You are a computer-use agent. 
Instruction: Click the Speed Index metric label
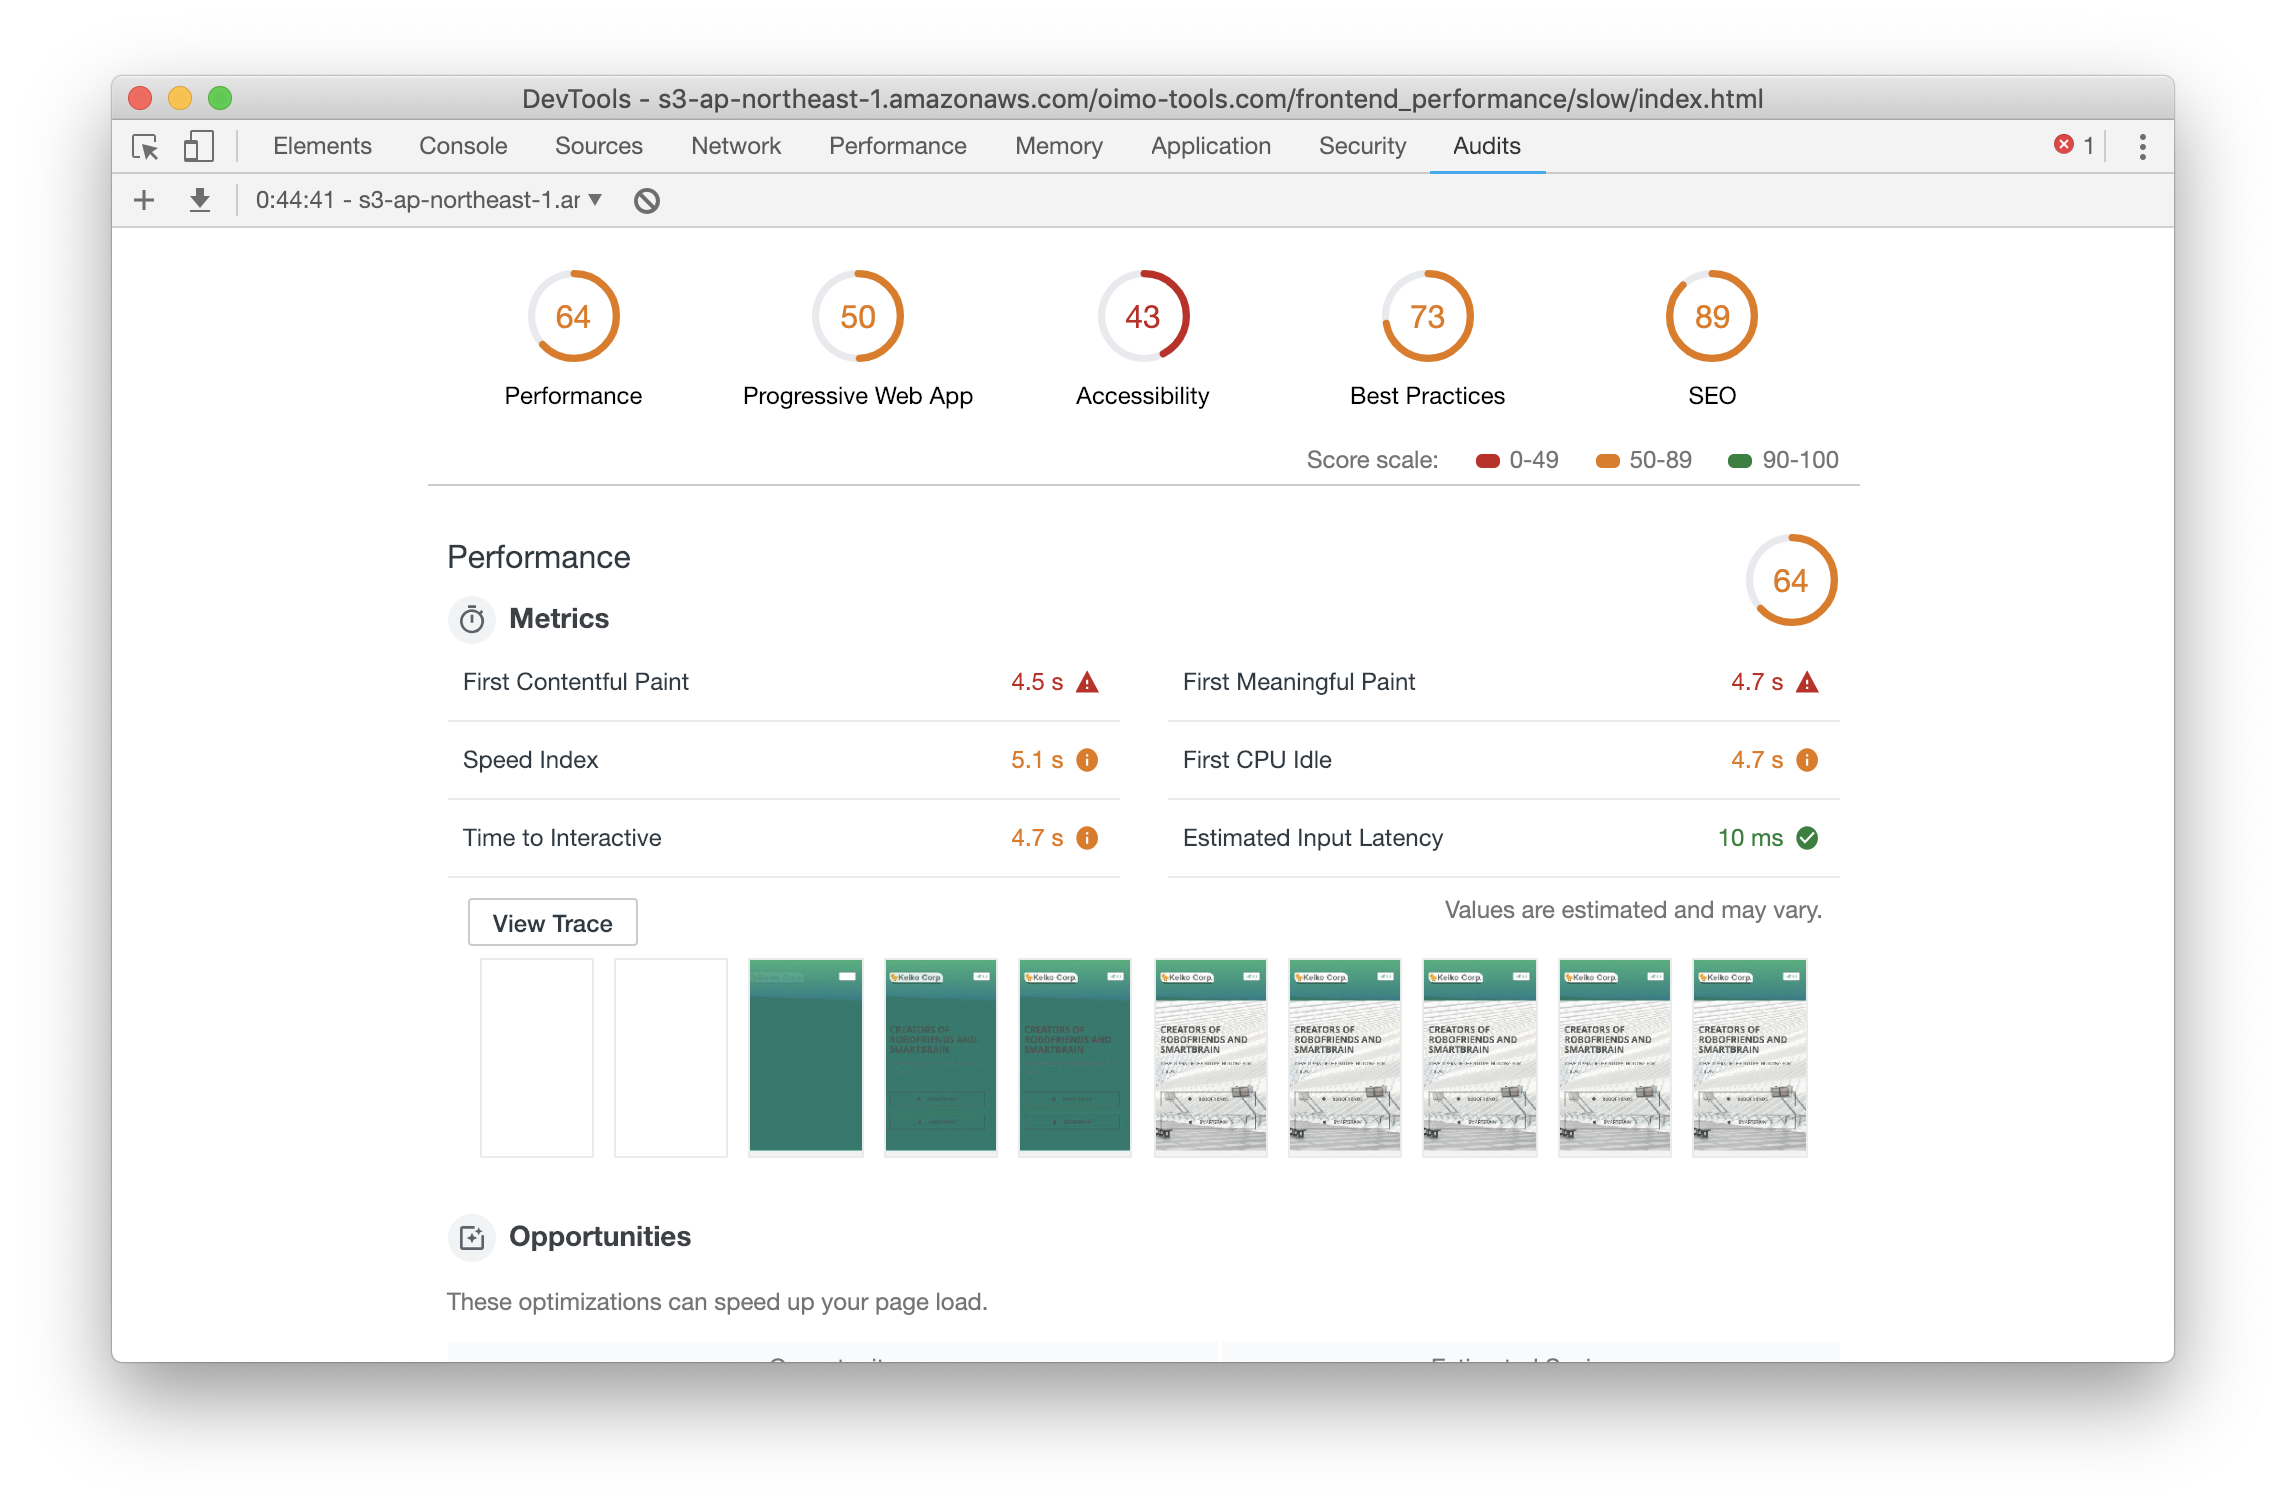[530, 760]
